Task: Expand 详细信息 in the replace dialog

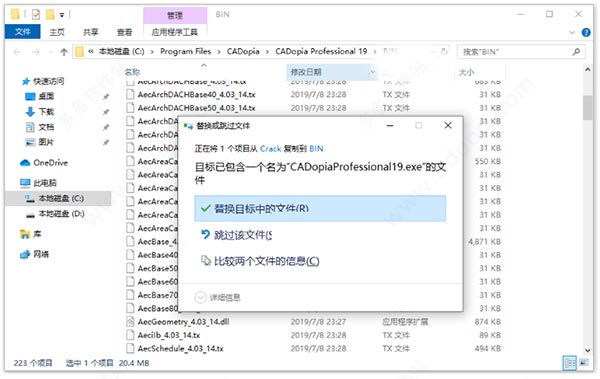Action: [217, 297]
